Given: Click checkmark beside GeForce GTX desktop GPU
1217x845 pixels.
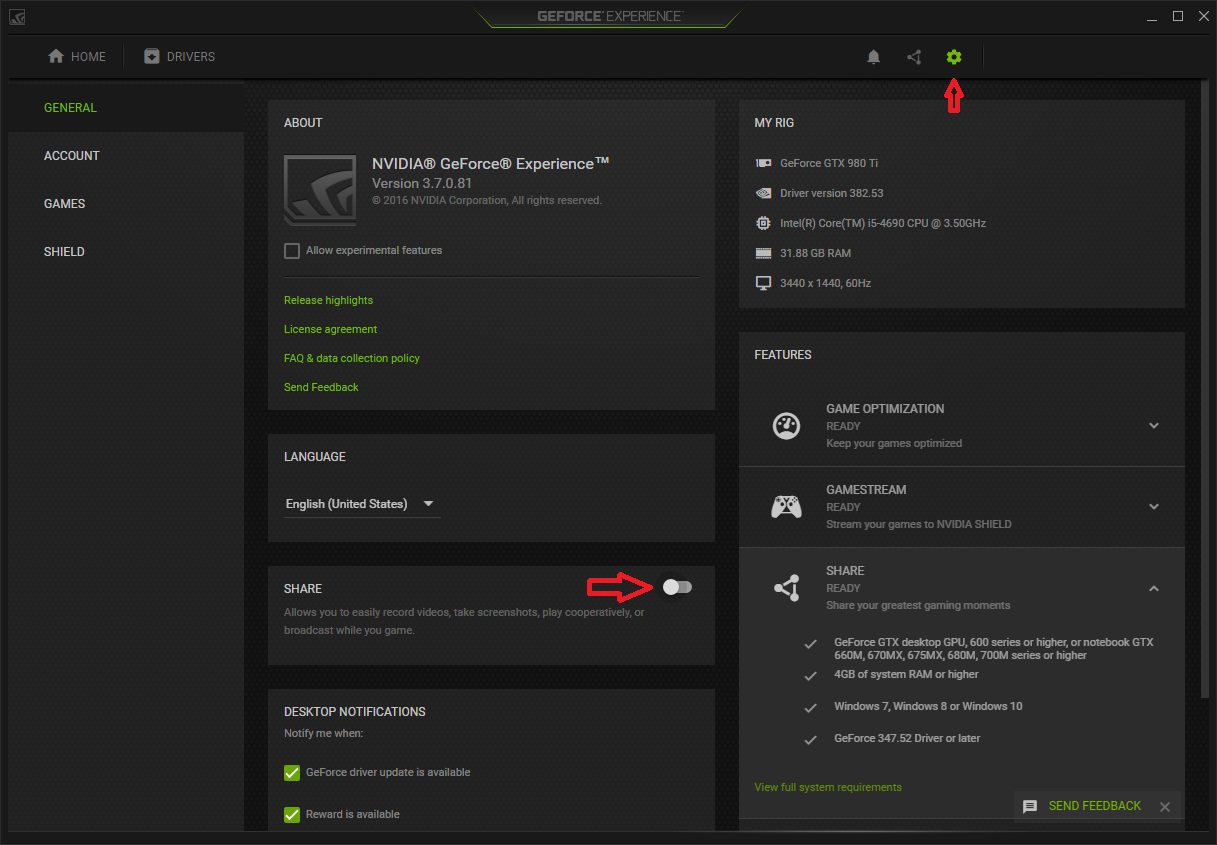Looking at the screenshot, I should 811,644.
